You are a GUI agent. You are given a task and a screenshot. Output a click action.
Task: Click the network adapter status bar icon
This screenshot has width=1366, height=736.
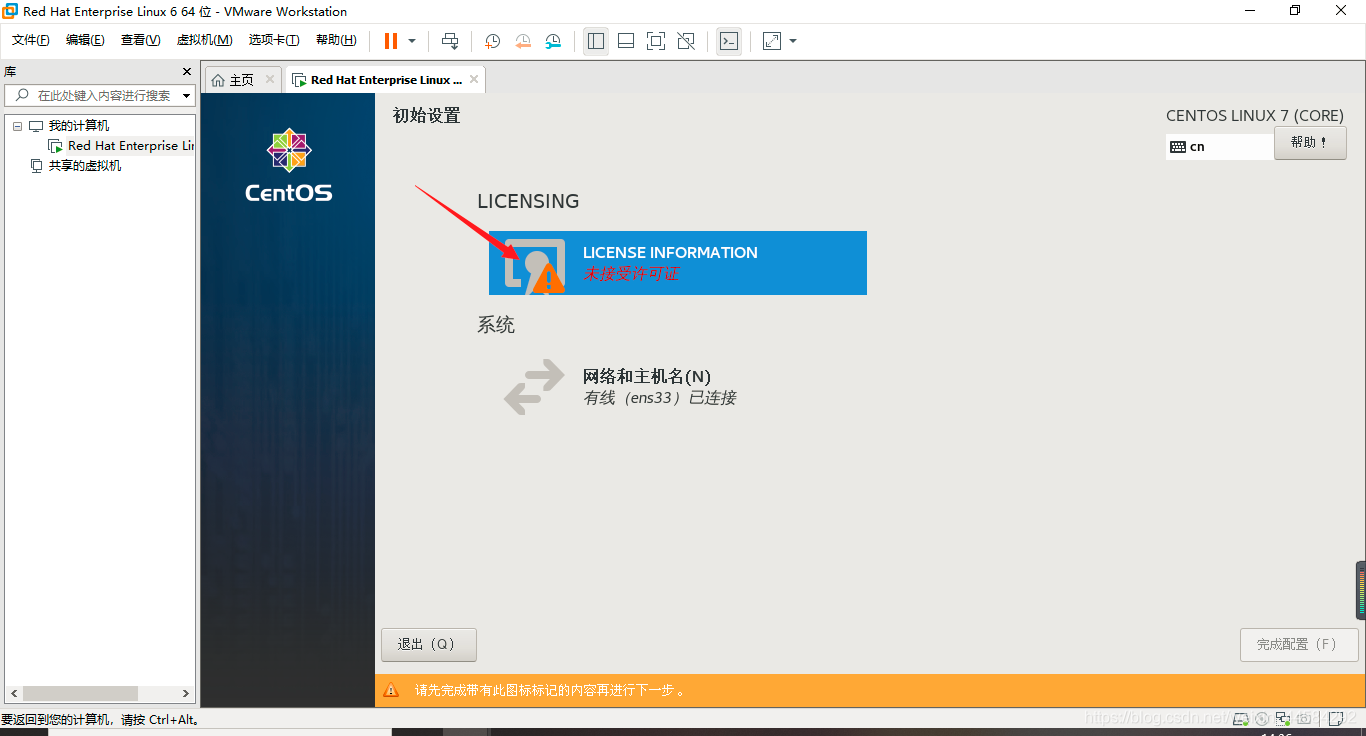coord(1283,718)
